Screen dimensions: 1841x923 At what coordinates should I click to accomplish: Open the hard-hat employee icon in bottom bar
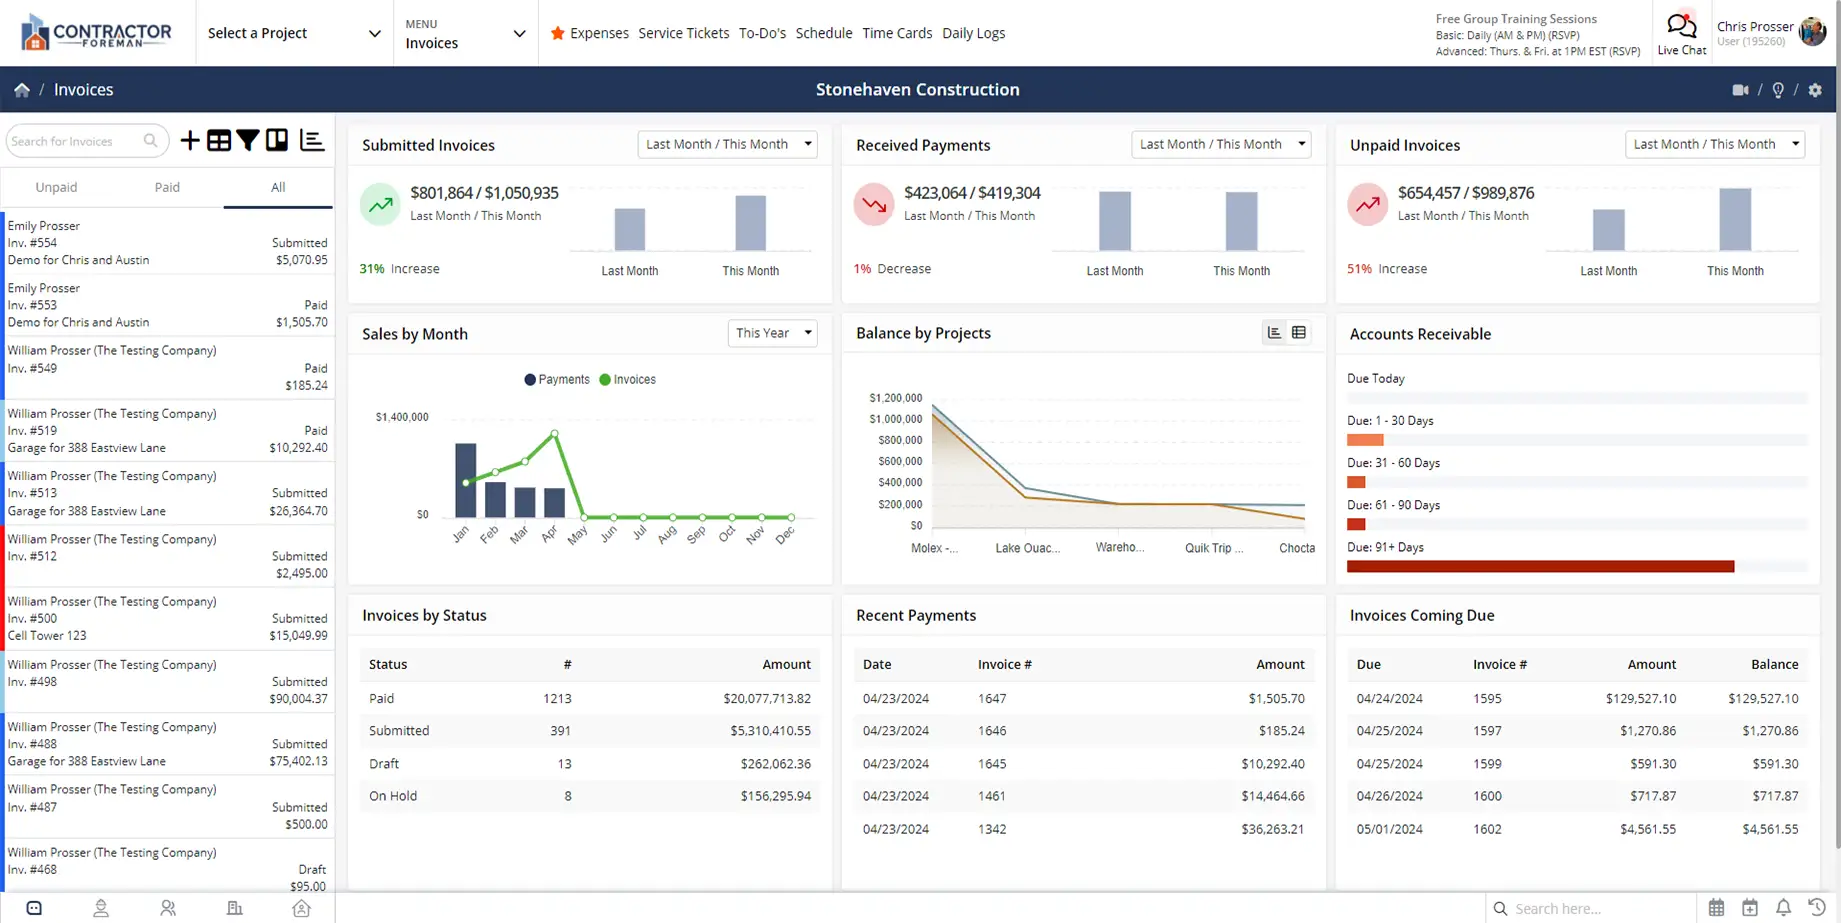click(101, 908)
